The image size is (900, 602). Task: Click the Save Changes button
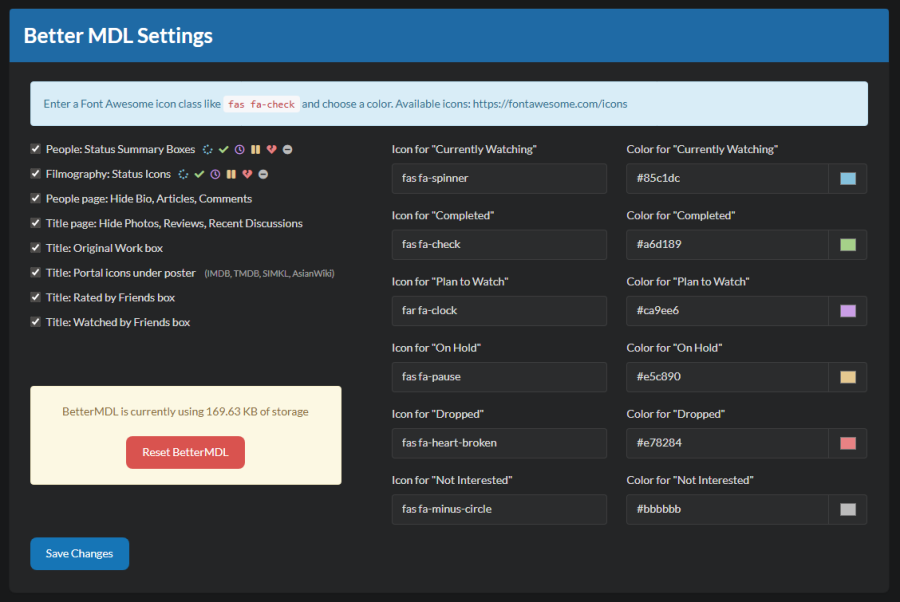click(x=79, y=553)
